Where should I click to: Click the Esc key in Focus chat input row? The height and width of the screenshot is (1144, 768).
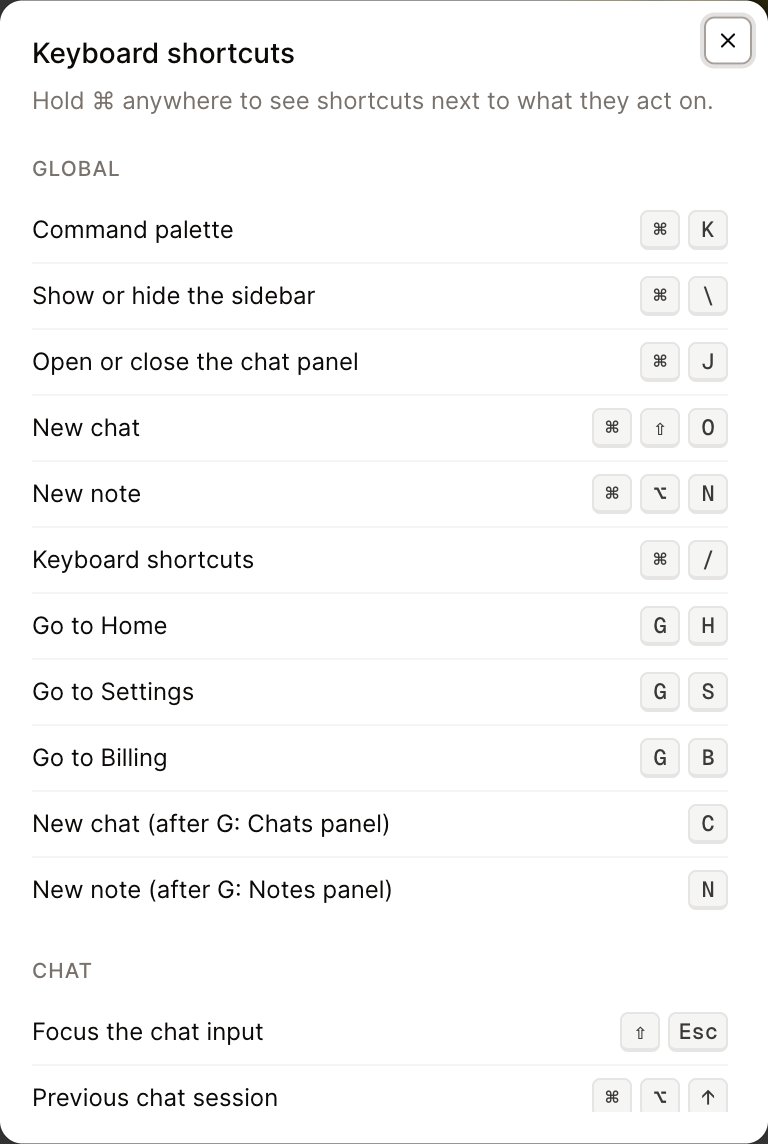pyautogui.click(x=698, y=1032)
